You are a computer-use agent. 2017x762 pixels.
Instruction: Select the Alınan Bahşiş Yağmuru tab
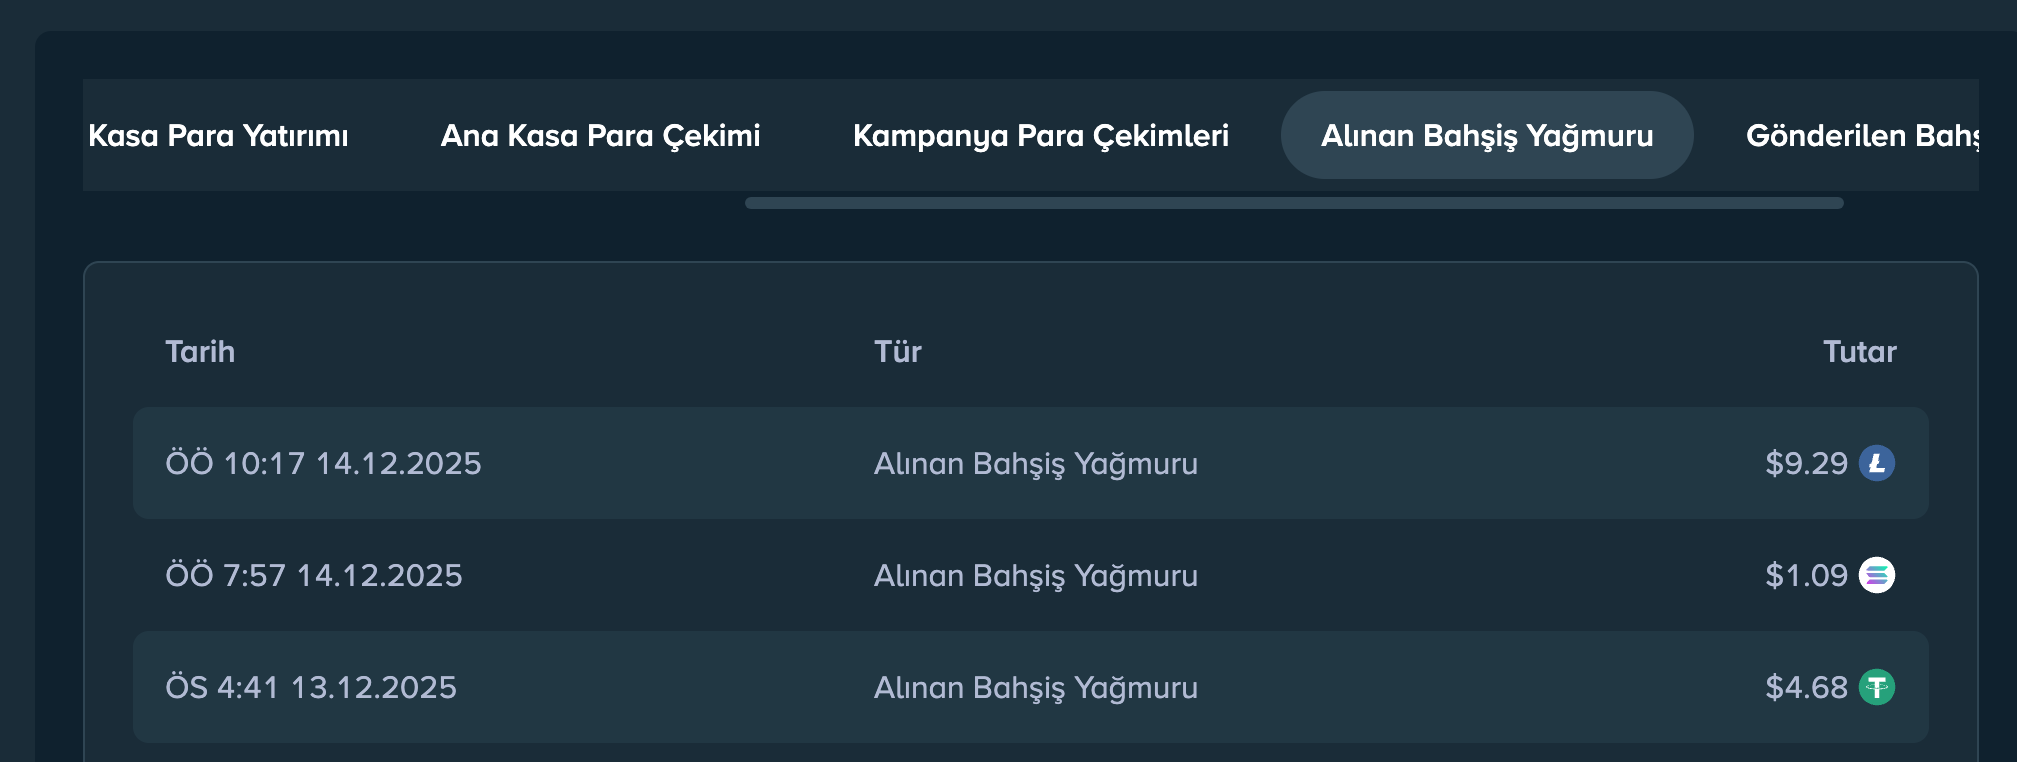[1487, 135]
